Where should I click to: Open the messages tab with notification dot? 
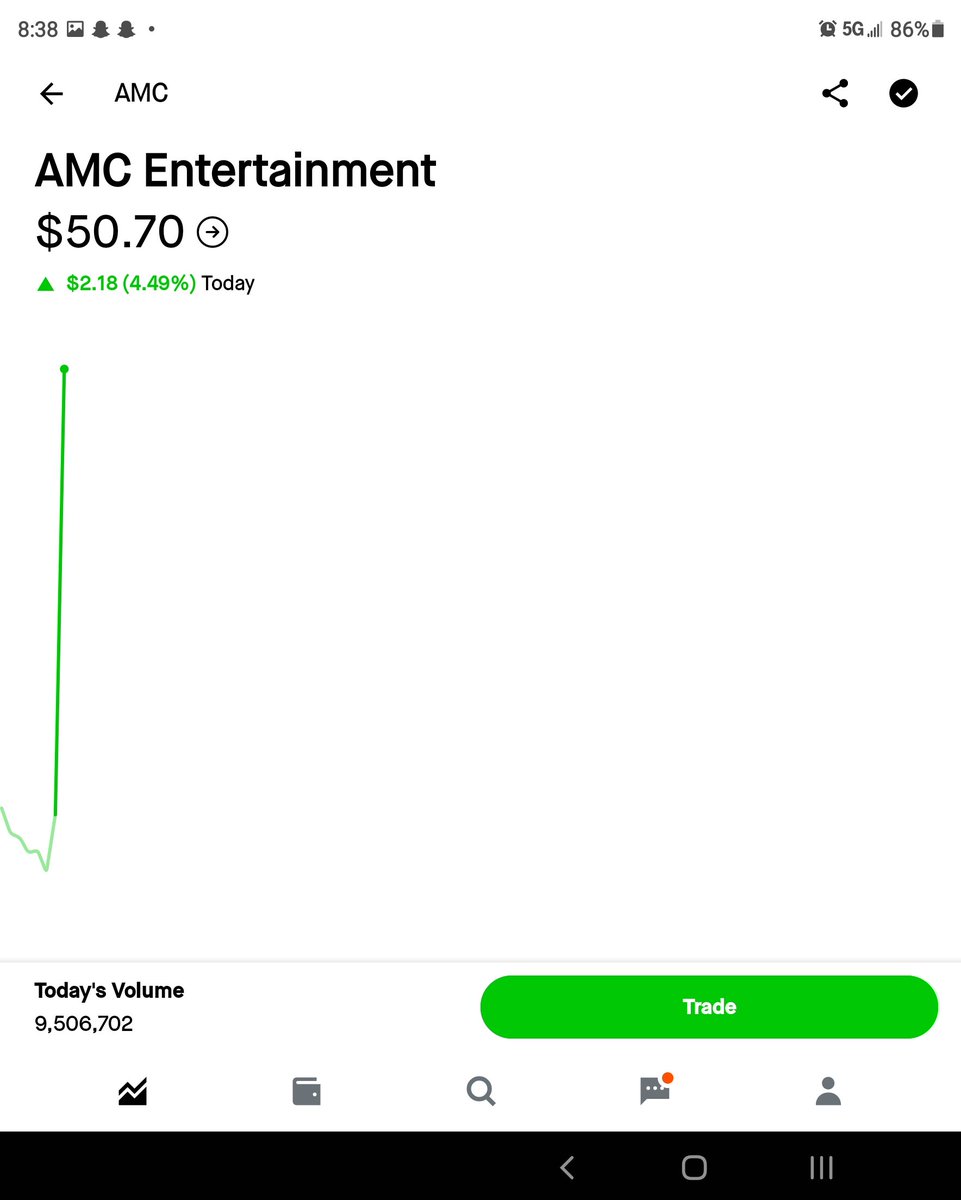(655, 1089)
